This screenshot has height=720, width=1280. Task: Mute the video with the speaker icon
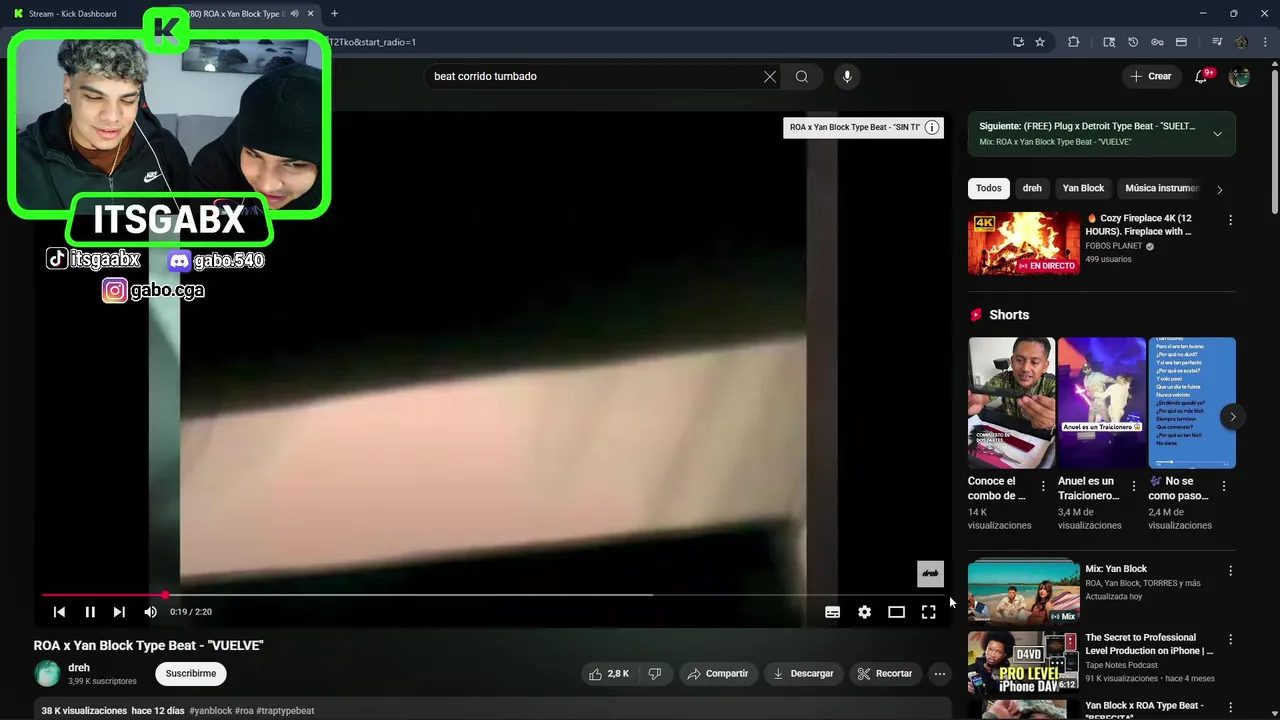pyautogui.click(x=150, y=612)
